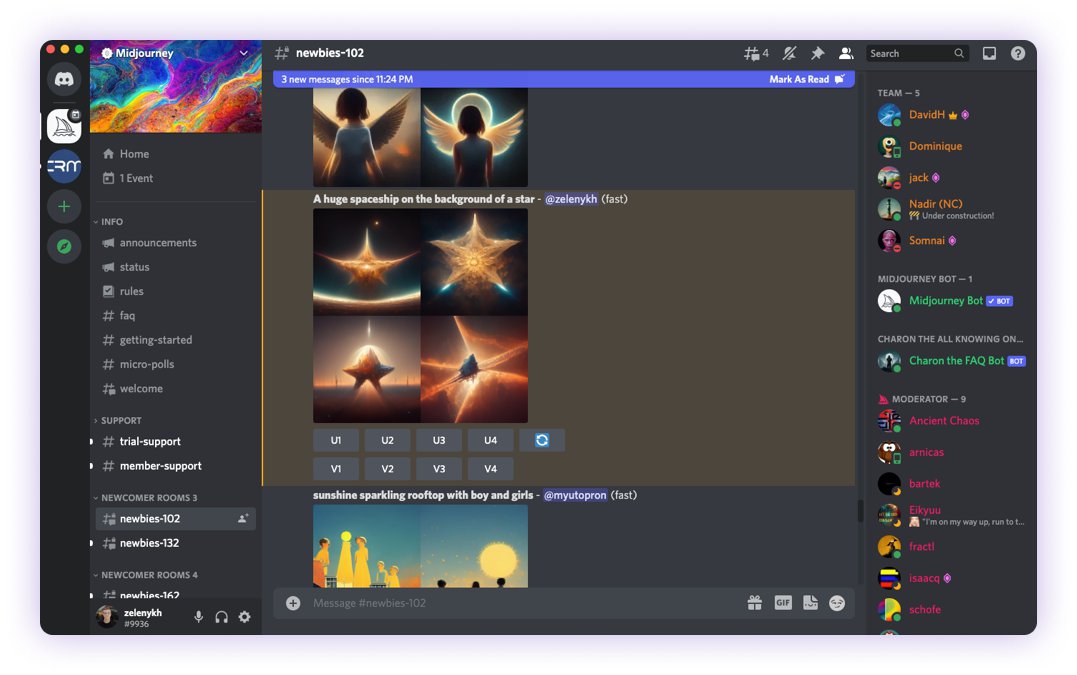
Task: Collapse the SUPPORT channel category
Action: pos(120,421)
